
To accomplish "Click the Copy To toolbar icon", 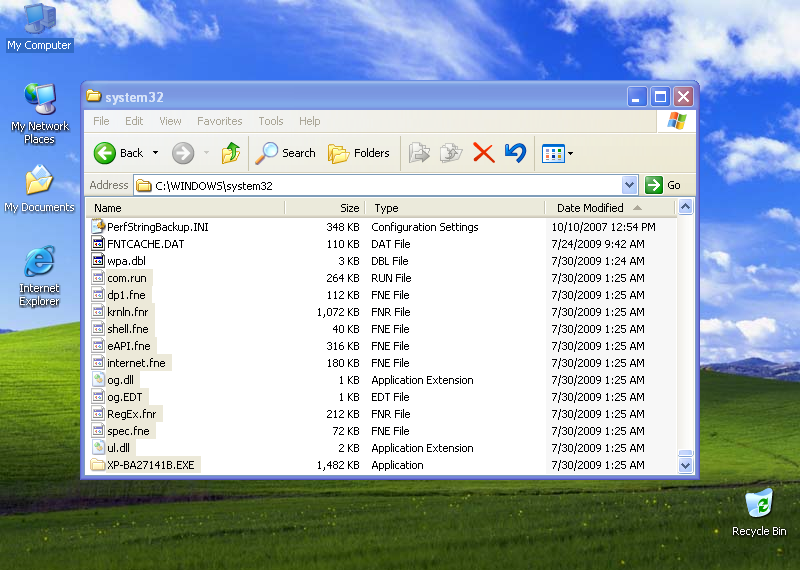I will [451, 153].
